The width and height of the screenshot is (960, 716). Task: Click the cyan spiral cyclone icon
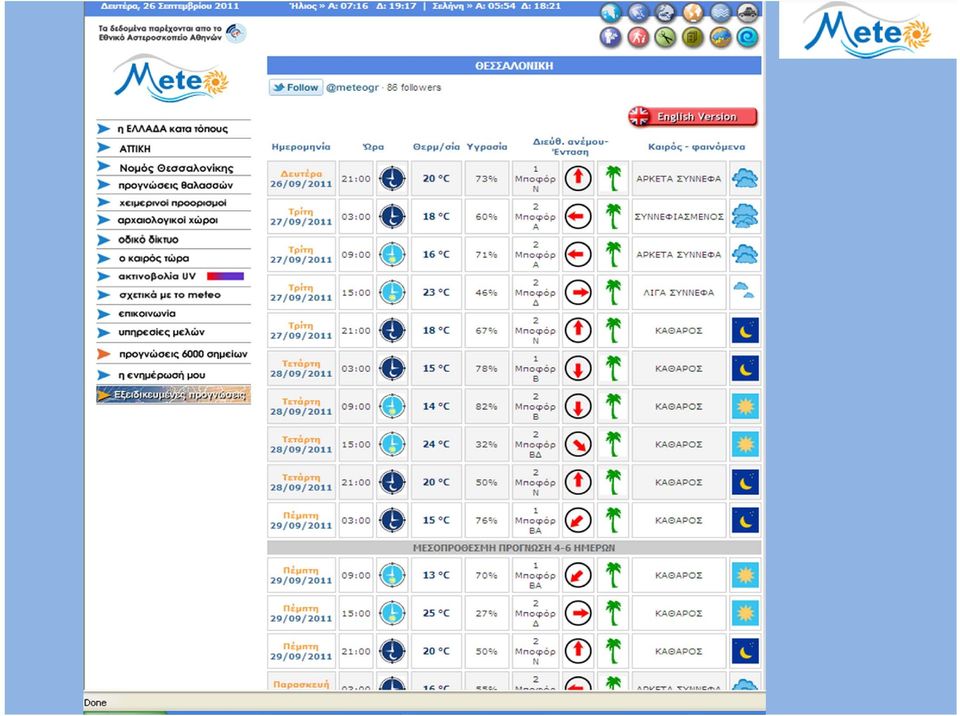click(747, 38)
